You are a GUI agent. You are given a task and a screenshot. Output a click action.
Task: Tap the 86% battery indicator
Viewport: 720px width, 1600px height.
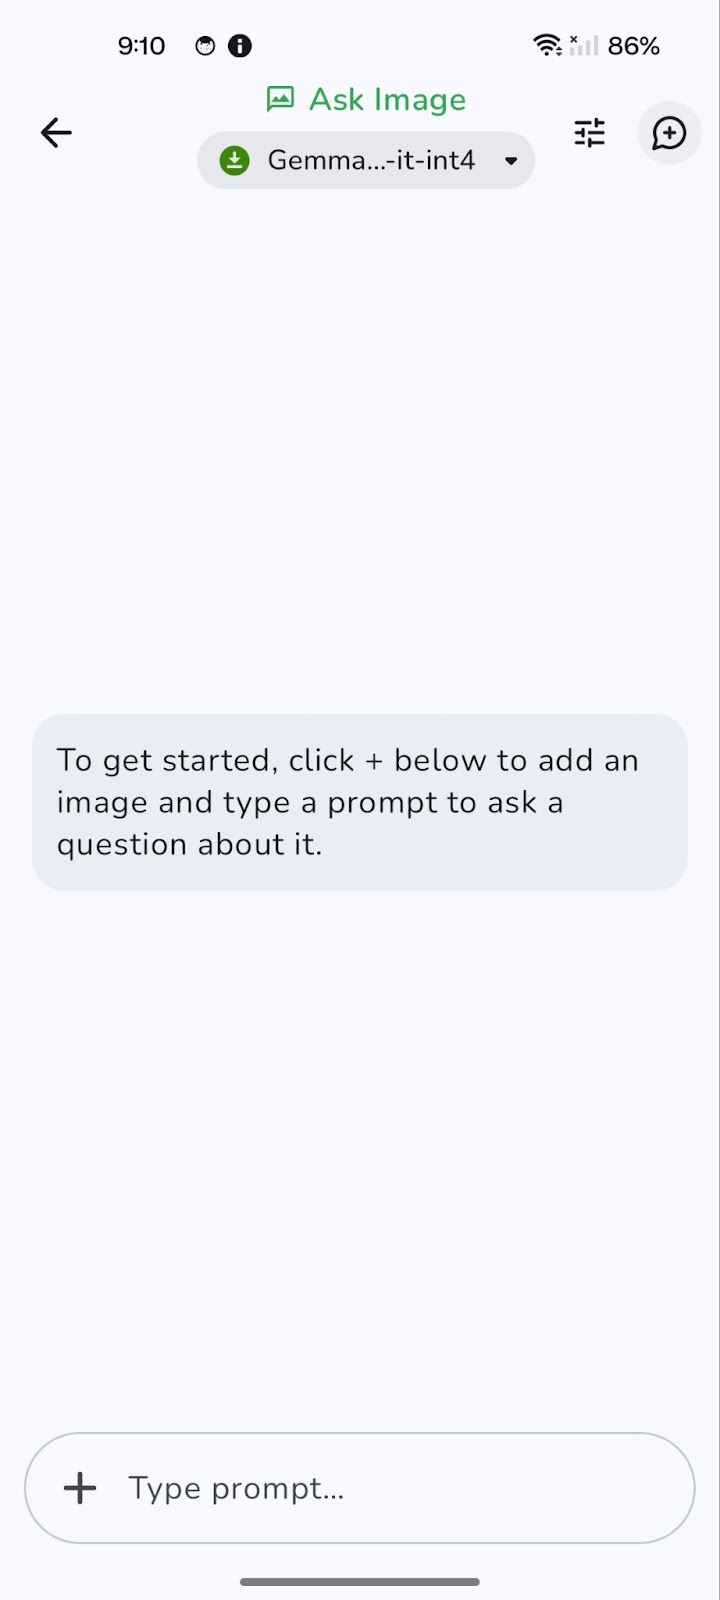(x=634, y=46)
